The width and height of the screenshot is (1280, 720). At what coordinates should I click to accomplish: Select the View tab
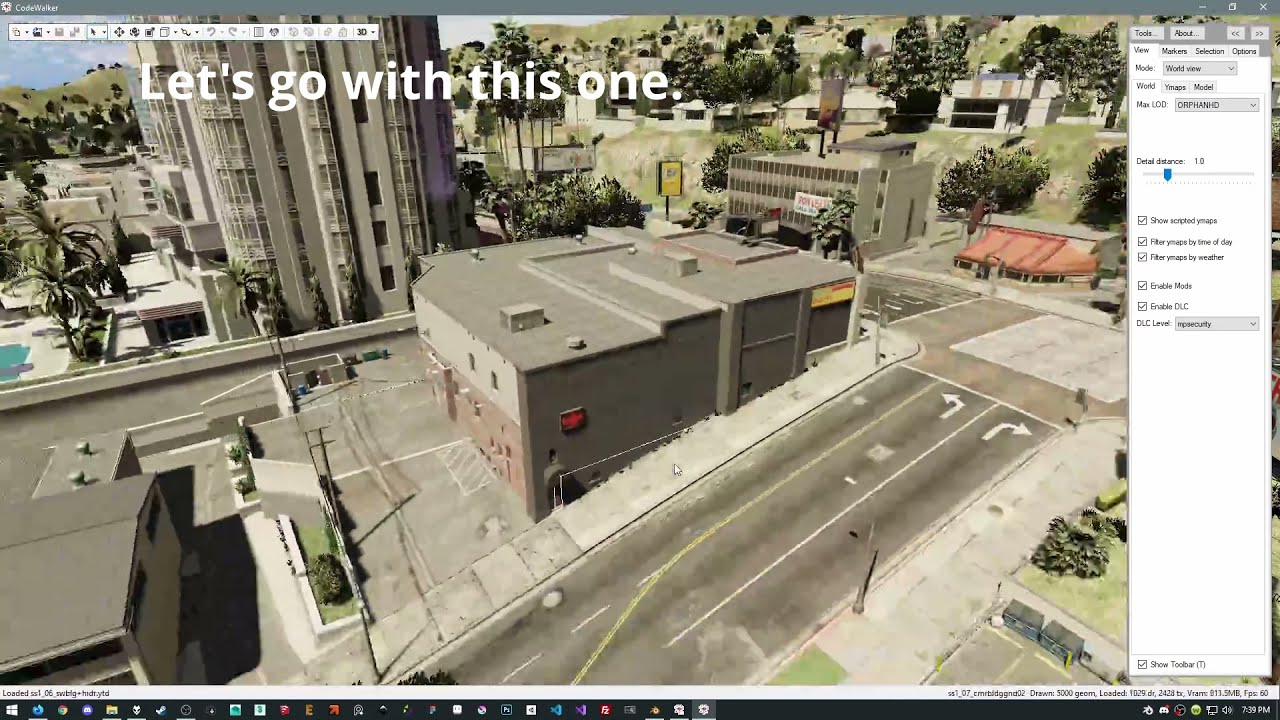point(1141,50)
